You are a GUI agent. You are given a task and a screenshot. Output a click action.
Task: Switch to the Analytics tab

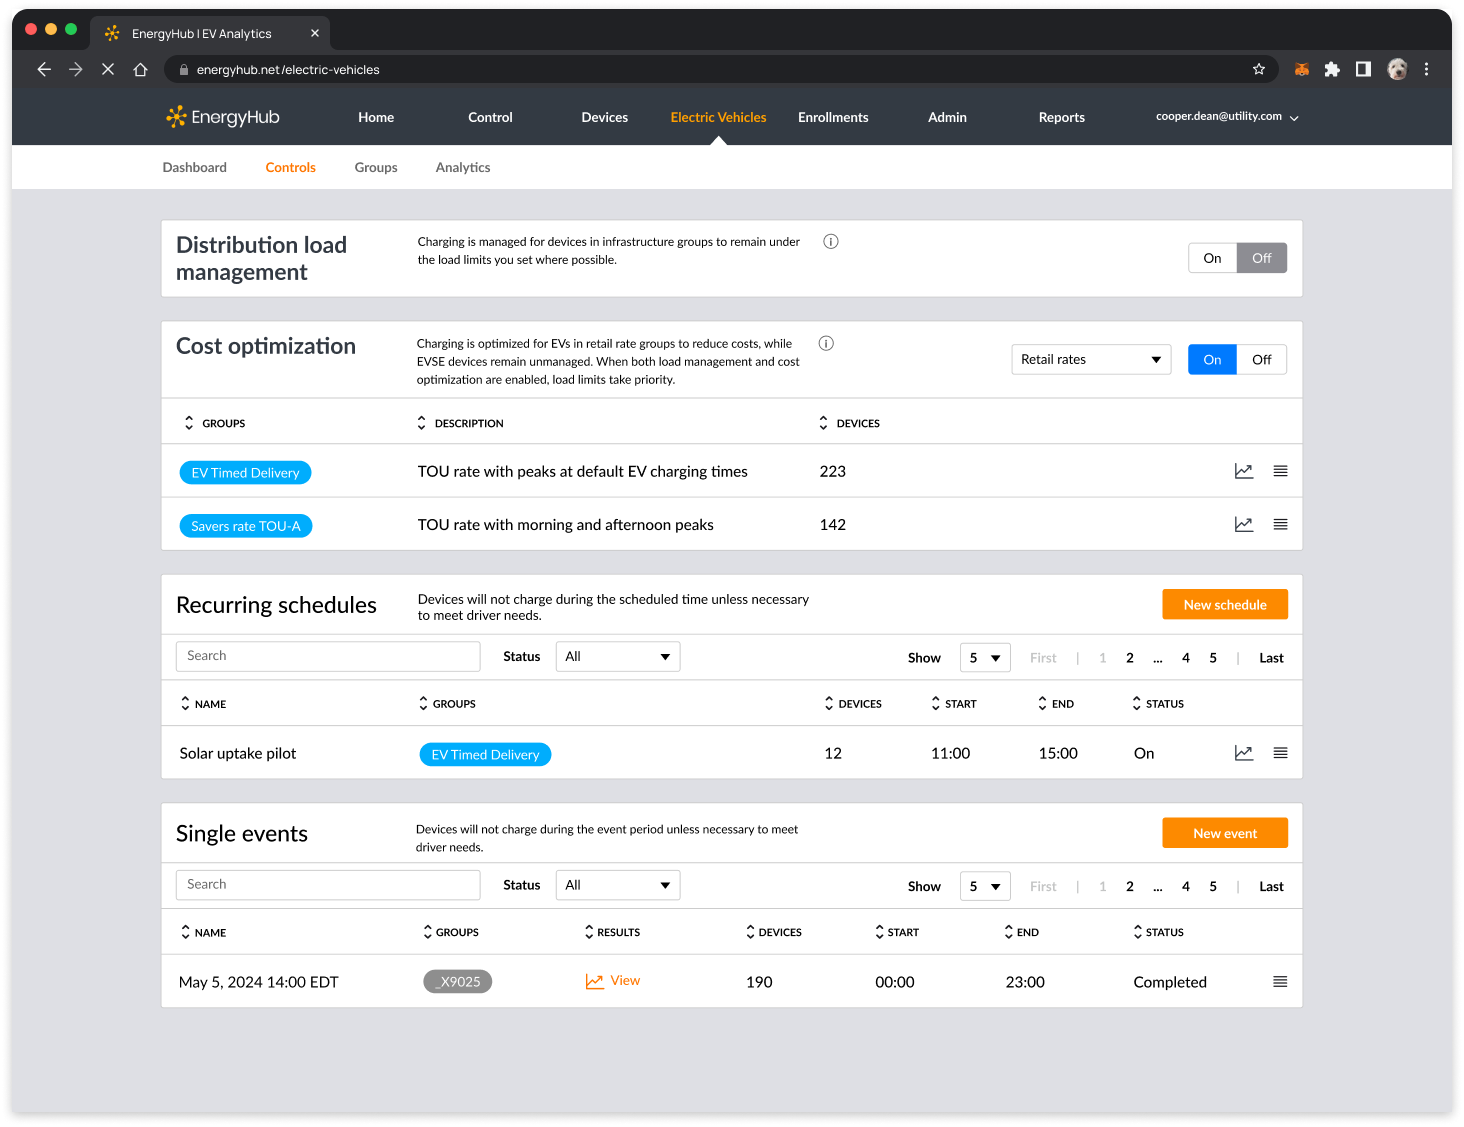(462, 168)
